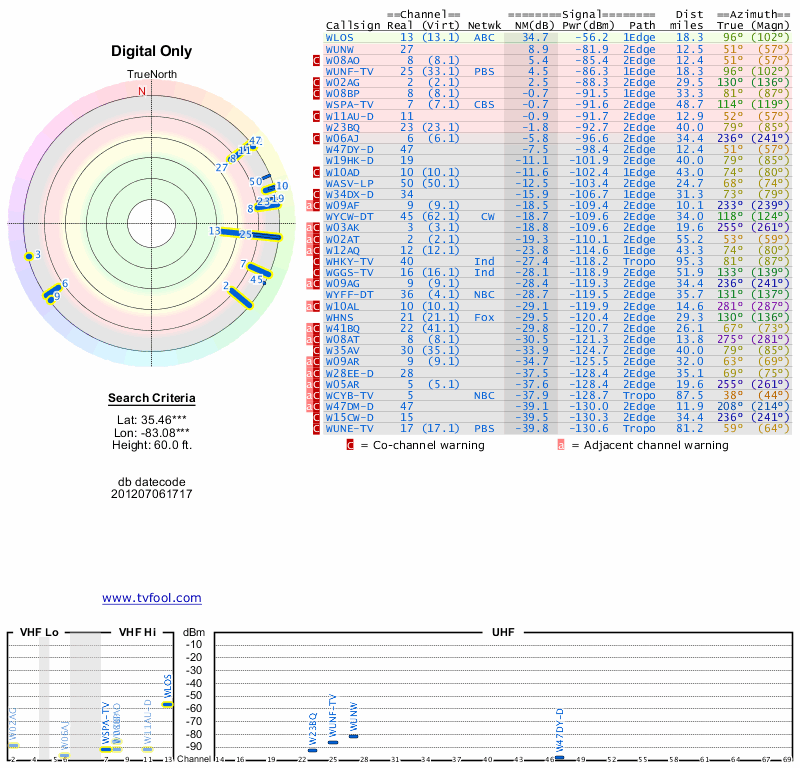Click the co-channel warning icon beside W08AO
The image size is (800, 768).
click(317, 61)
